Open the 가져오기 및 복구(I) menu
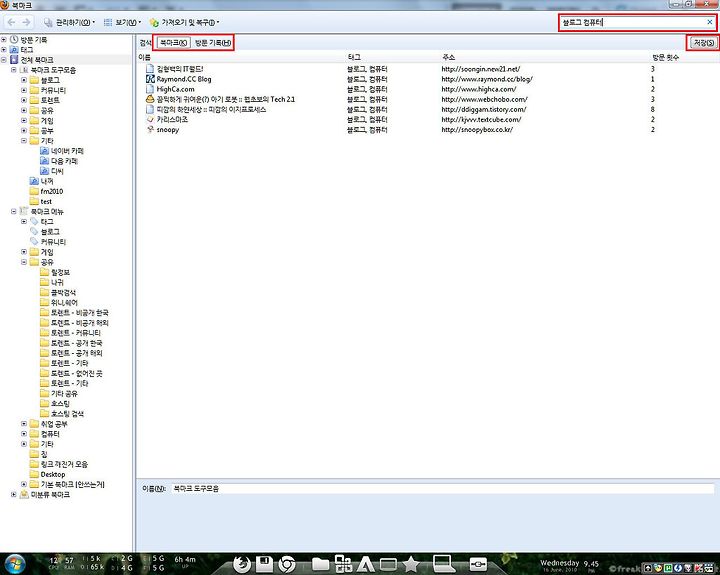The image size is (720, 575). [185, 22]
